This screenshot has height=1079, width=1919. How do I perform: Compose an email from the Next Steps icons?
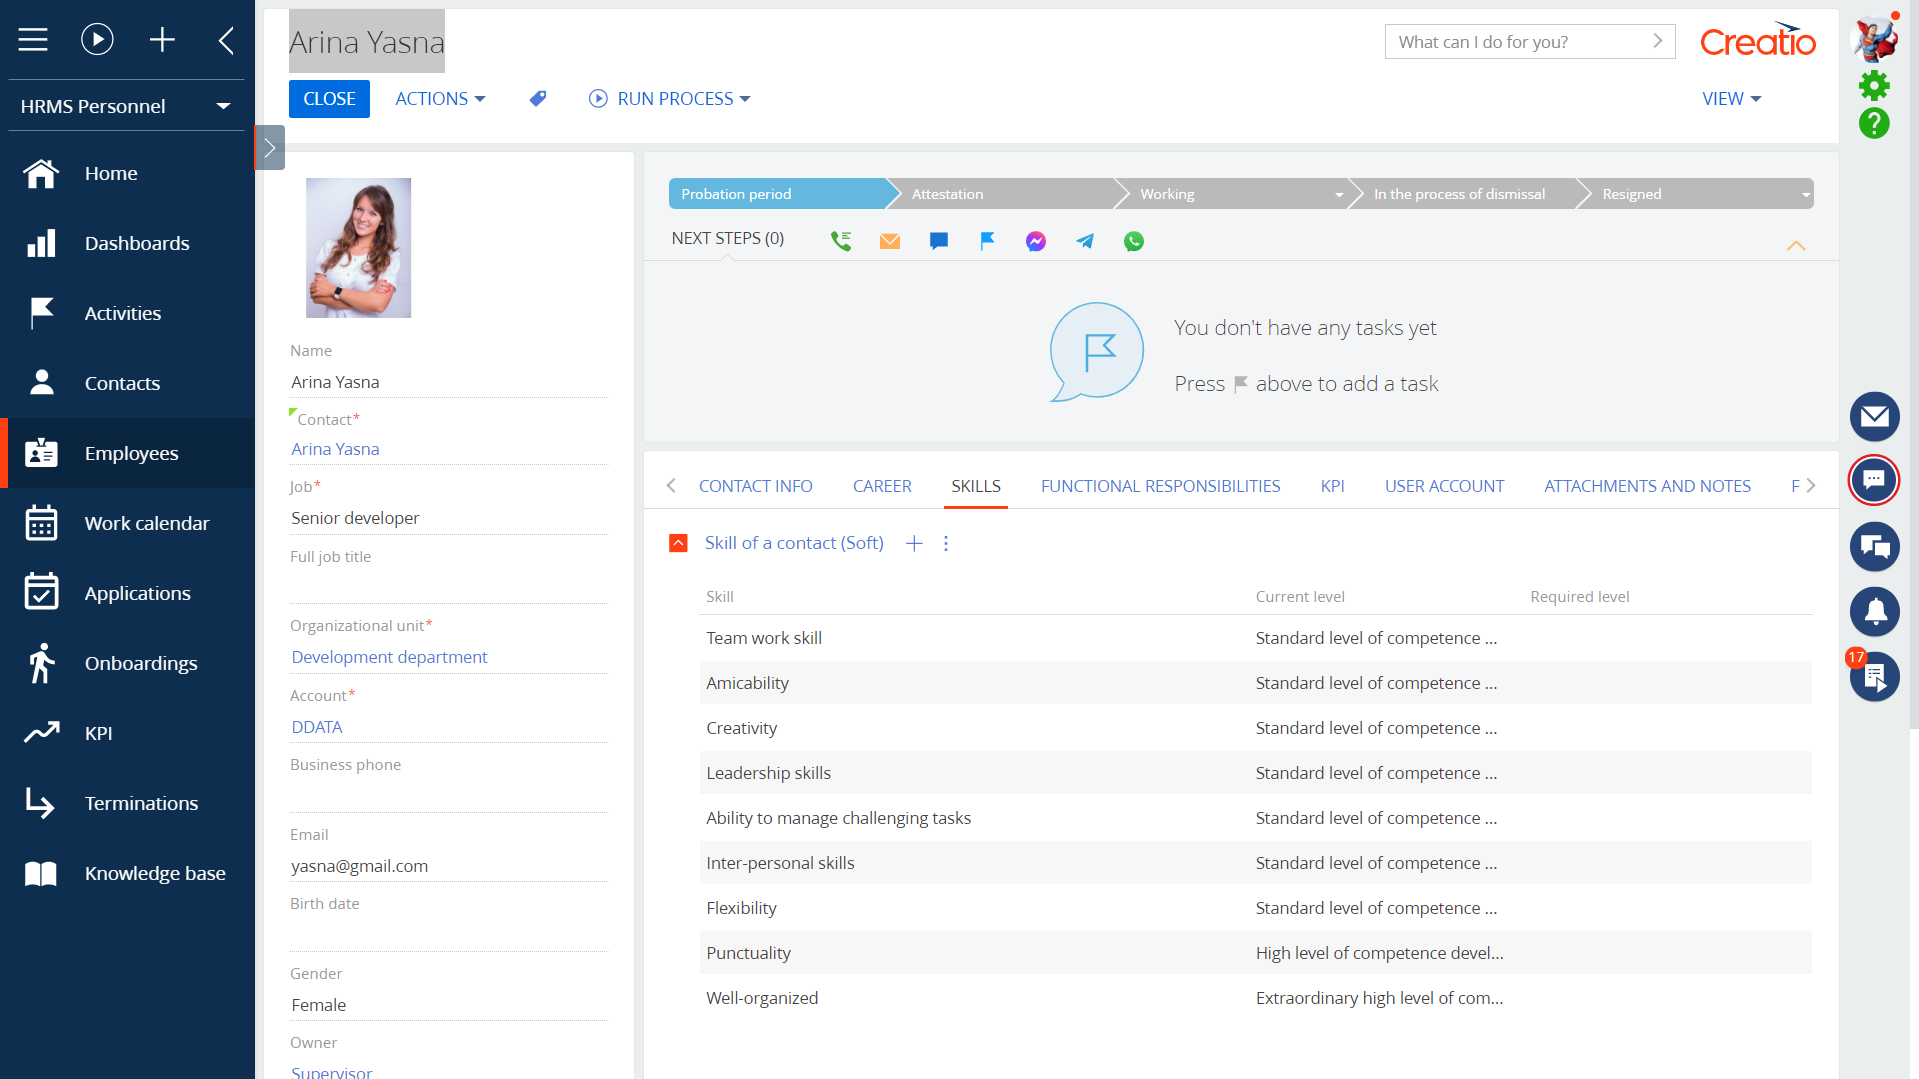click(889, 240)
